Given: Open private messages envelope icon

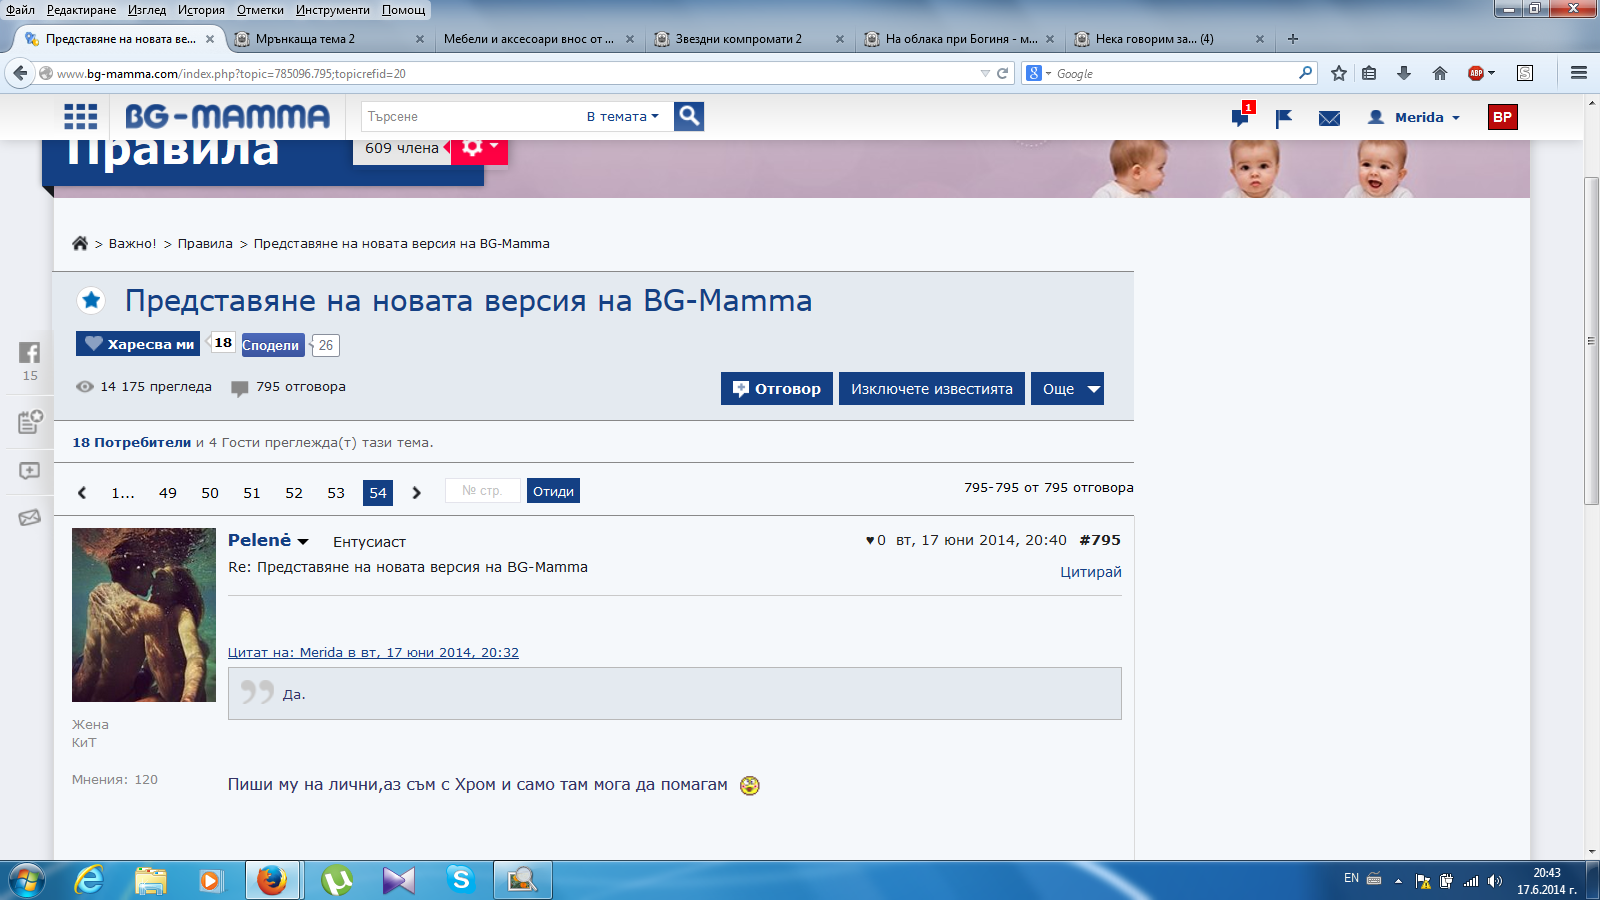Looking at the screenshot, I should coord(1329,118).
